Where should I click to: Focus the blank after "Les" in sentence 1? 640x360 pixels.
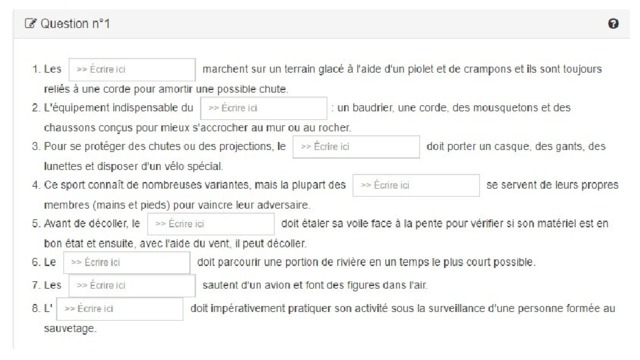(132, 69)
